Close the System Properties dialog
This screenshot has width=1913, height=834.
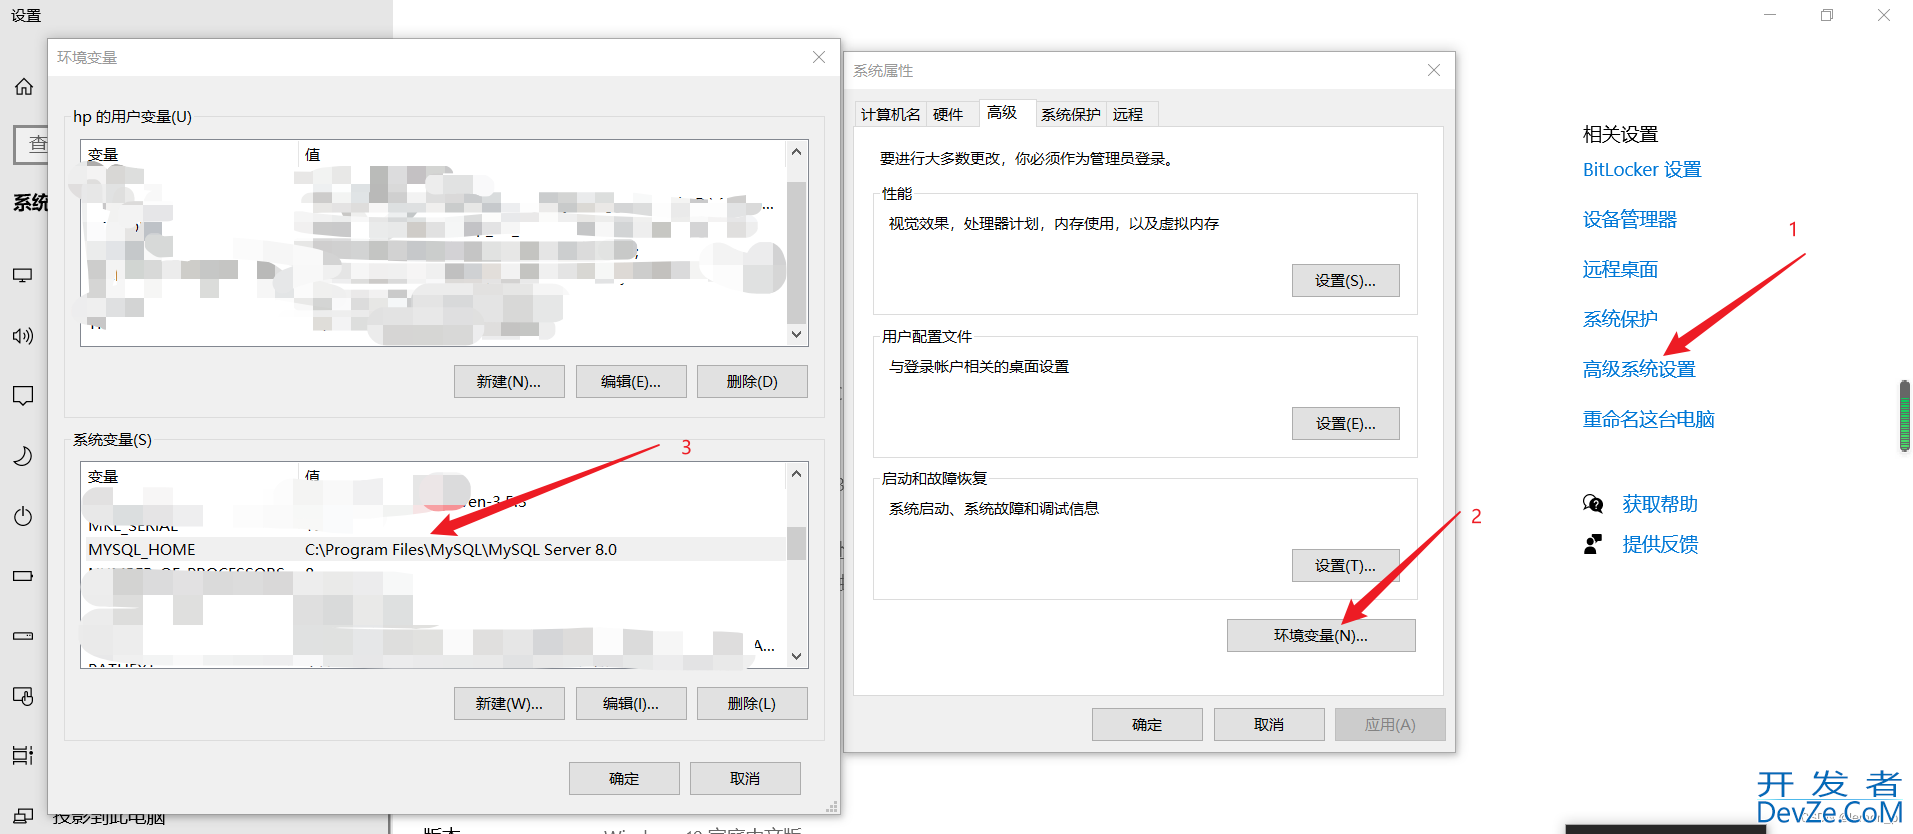[1434, 70]
